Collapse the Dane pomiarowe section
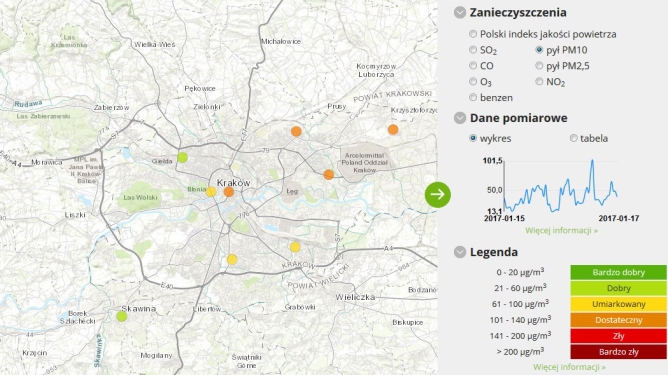The image size is (668, 375). (460, 118)
